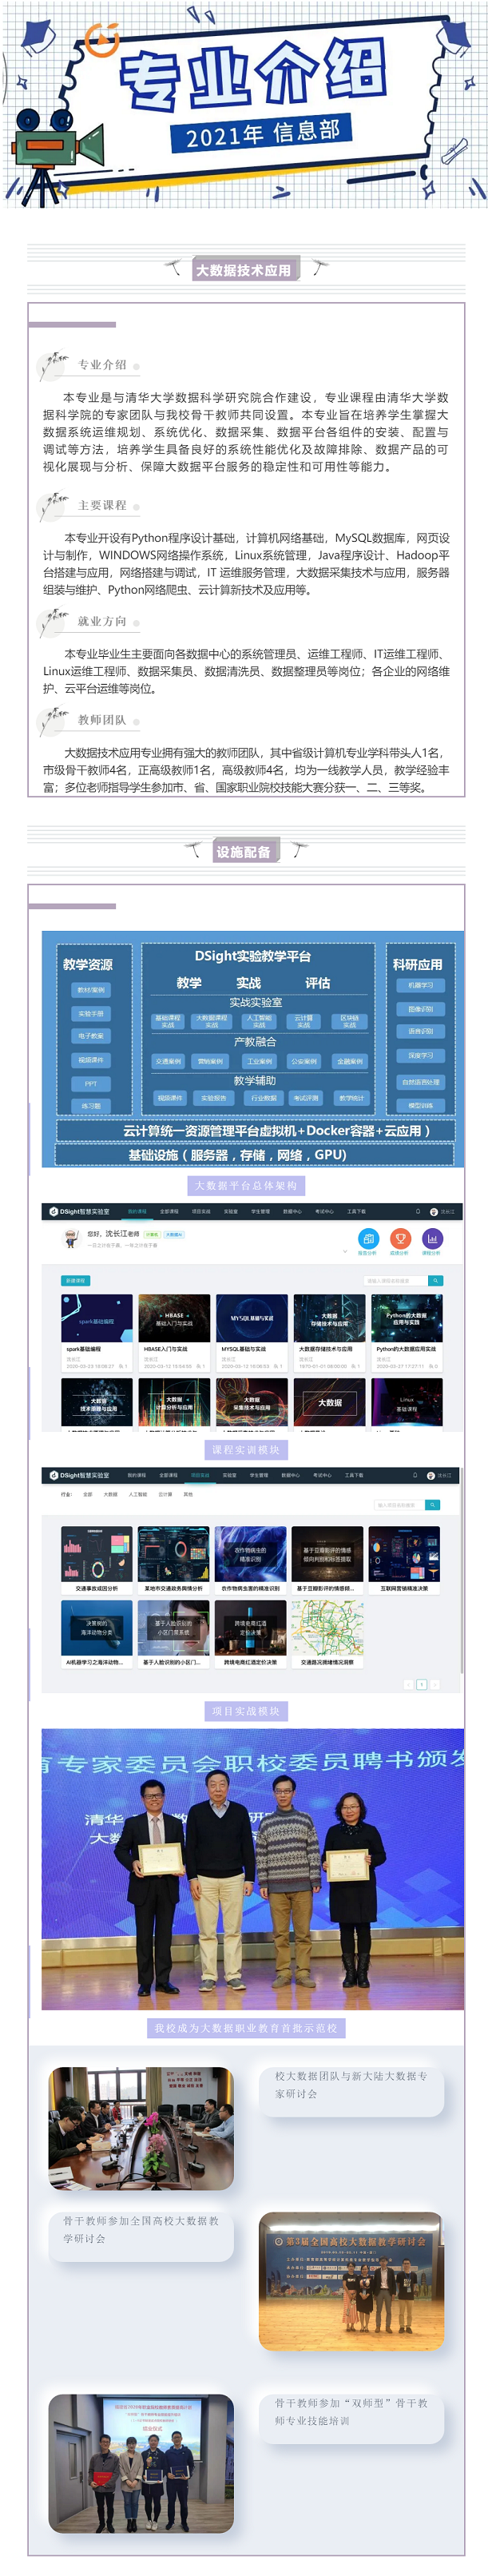The image size is (488, 2576).
Task: Click the 金融案例 box in 产教融合
Action: pyautogui.click(x=350, y=1061)
